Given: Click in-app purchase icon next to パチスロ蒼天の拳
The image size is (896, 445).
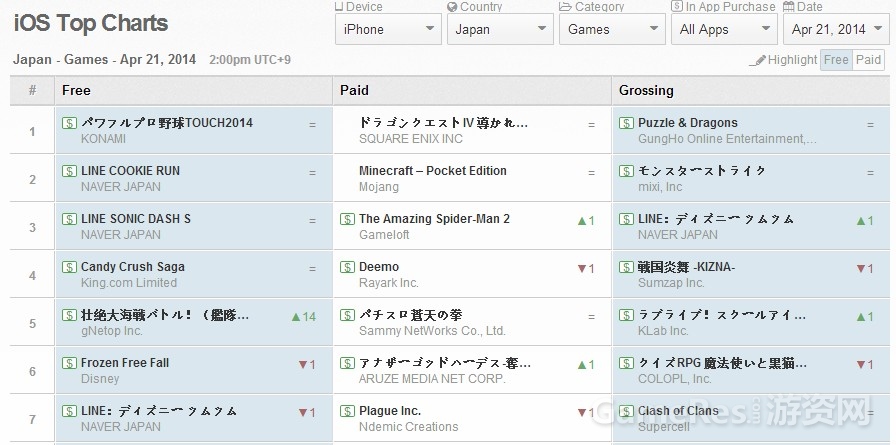Looking at the screenshot, I should coord(347,315).
